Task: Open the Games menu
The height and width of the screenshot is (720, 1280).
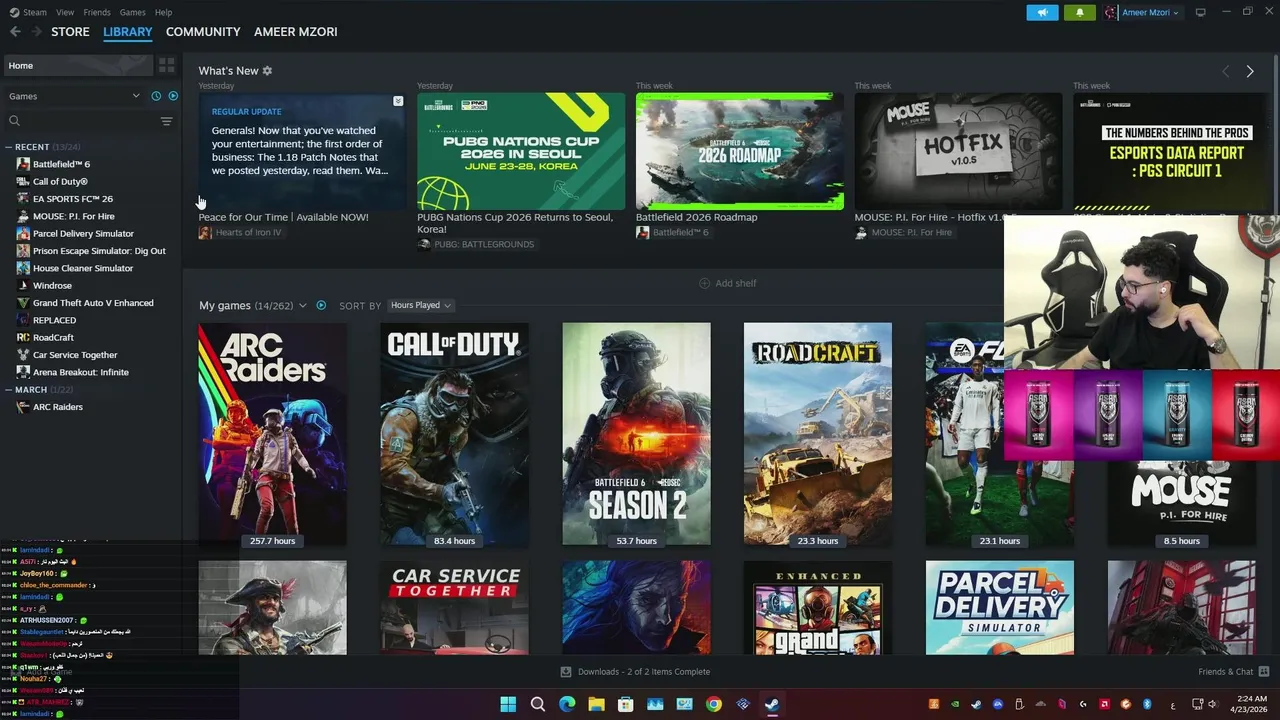Action: (132, 12)
